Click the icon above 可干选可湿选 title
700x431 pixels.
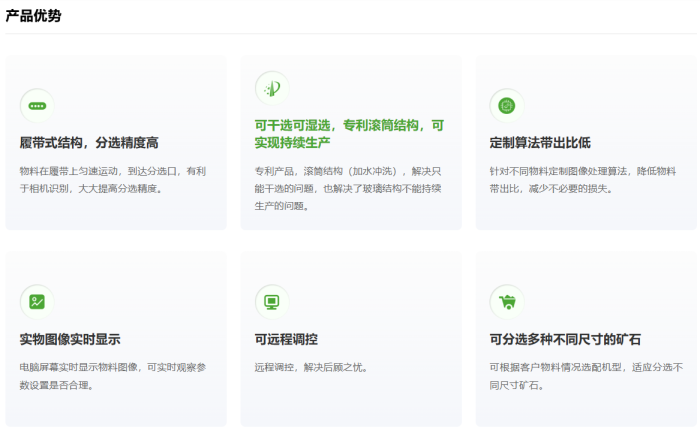[x=271, y=88]
